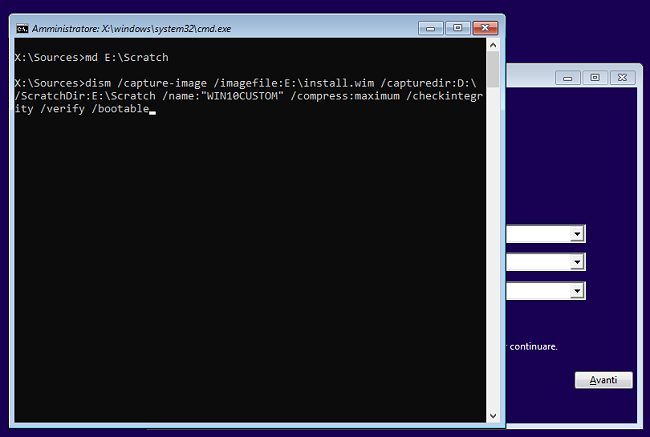Viewport: 650px width, 437px height.
Task: Close the Windows Setup window behind
Action: pyautogui.click(x=622, y=78)
